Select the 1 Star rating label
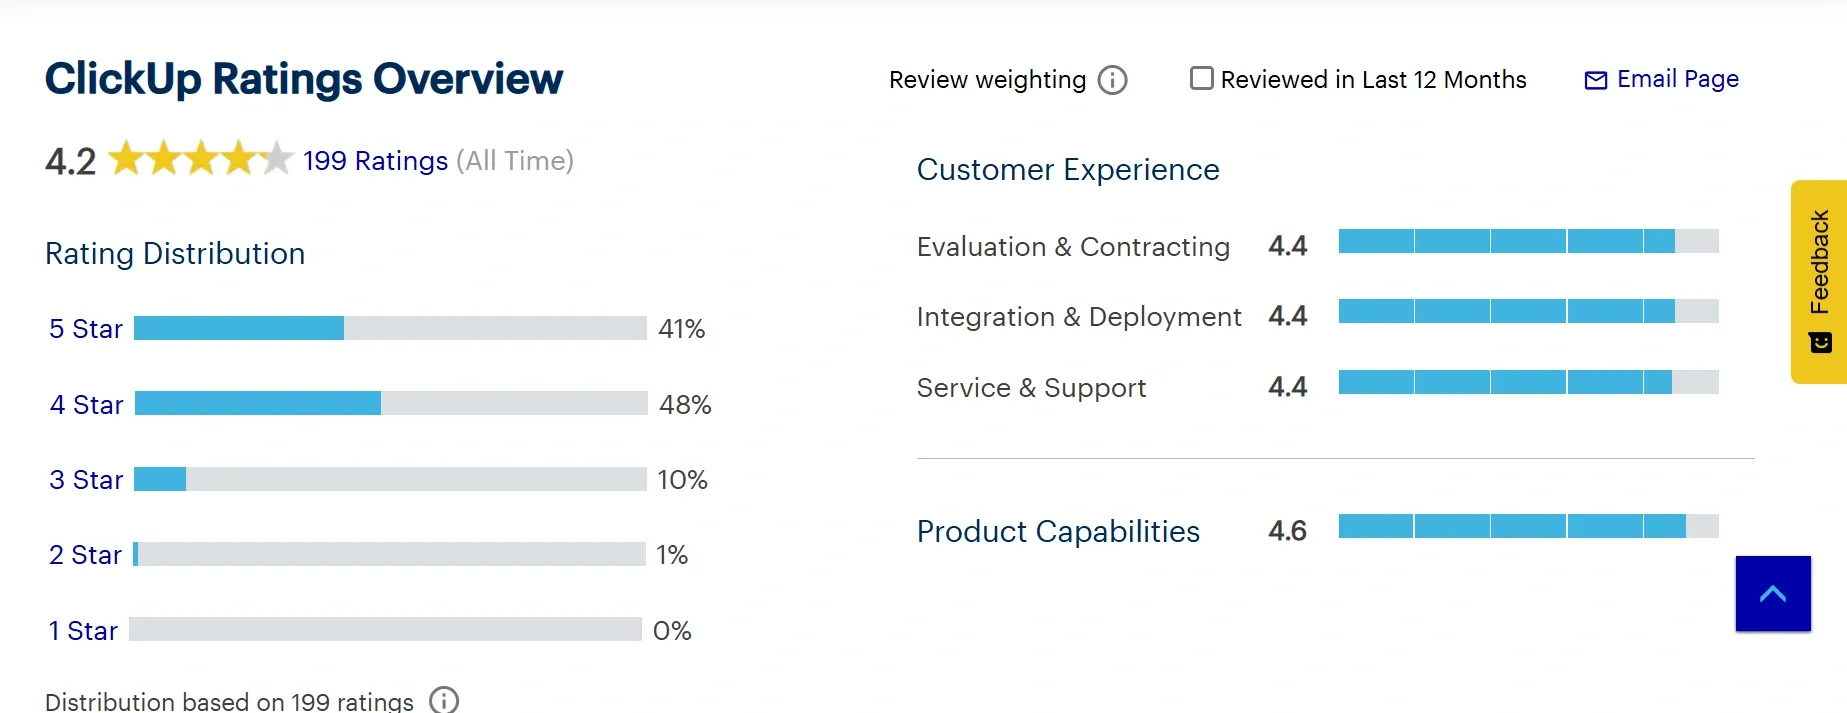Image resolution: width=1847 pixels, height=713 pixels. tap(83, 631)
